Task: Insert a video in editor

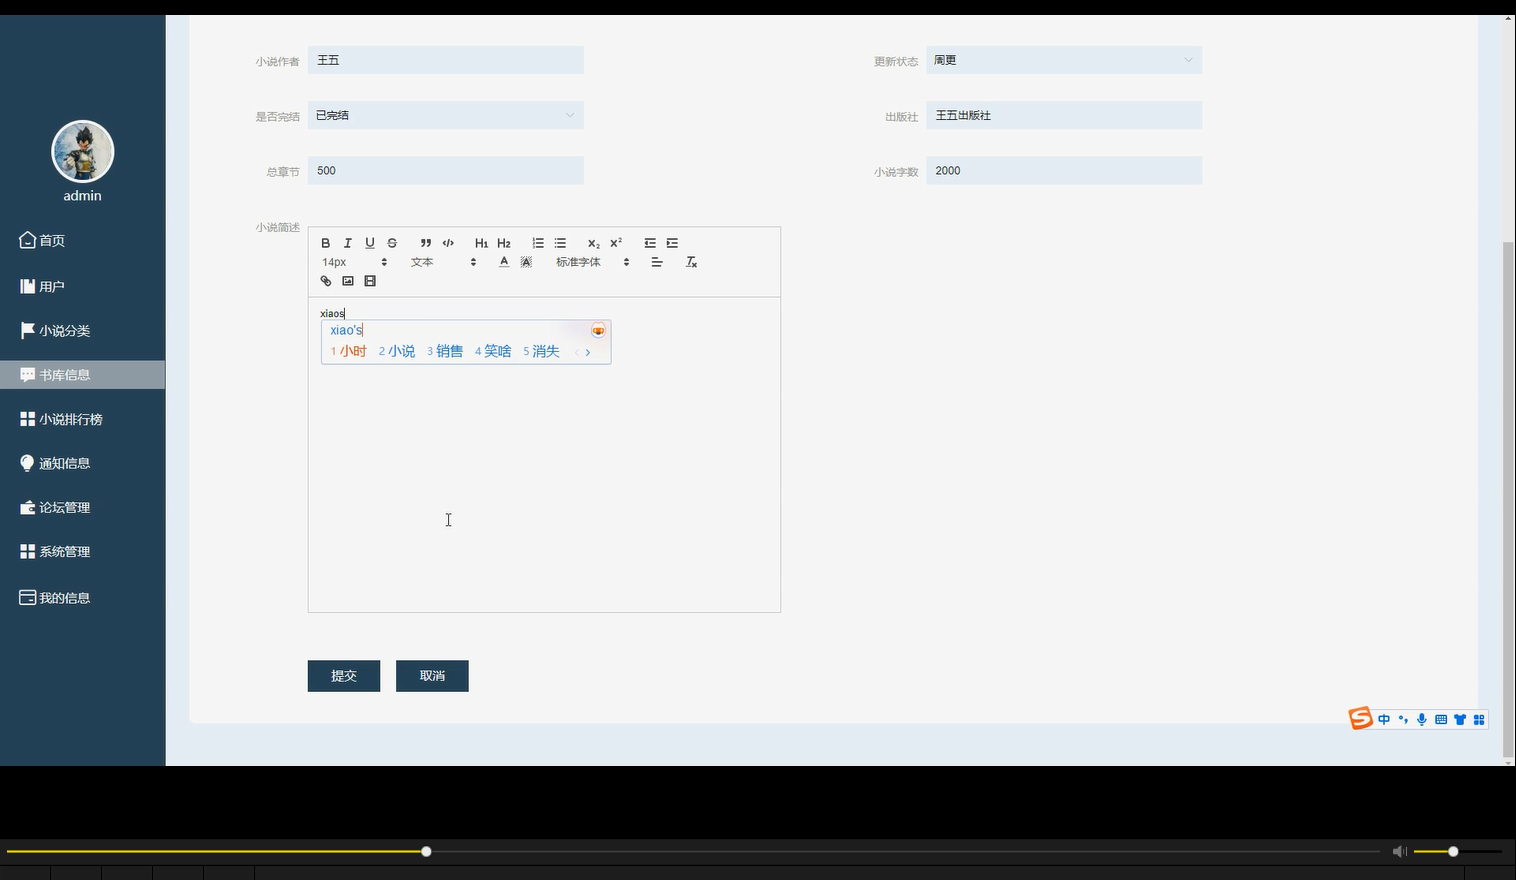Action: pos(370,281)
